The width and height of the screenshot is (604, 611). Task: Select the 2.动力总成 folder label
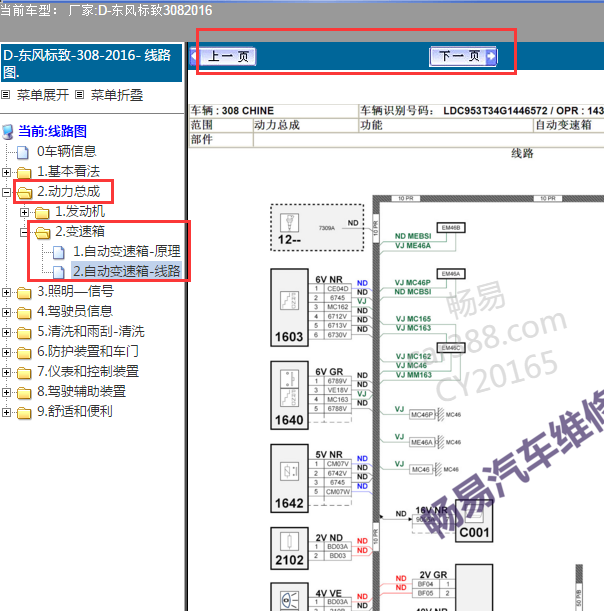coord(68,191)
